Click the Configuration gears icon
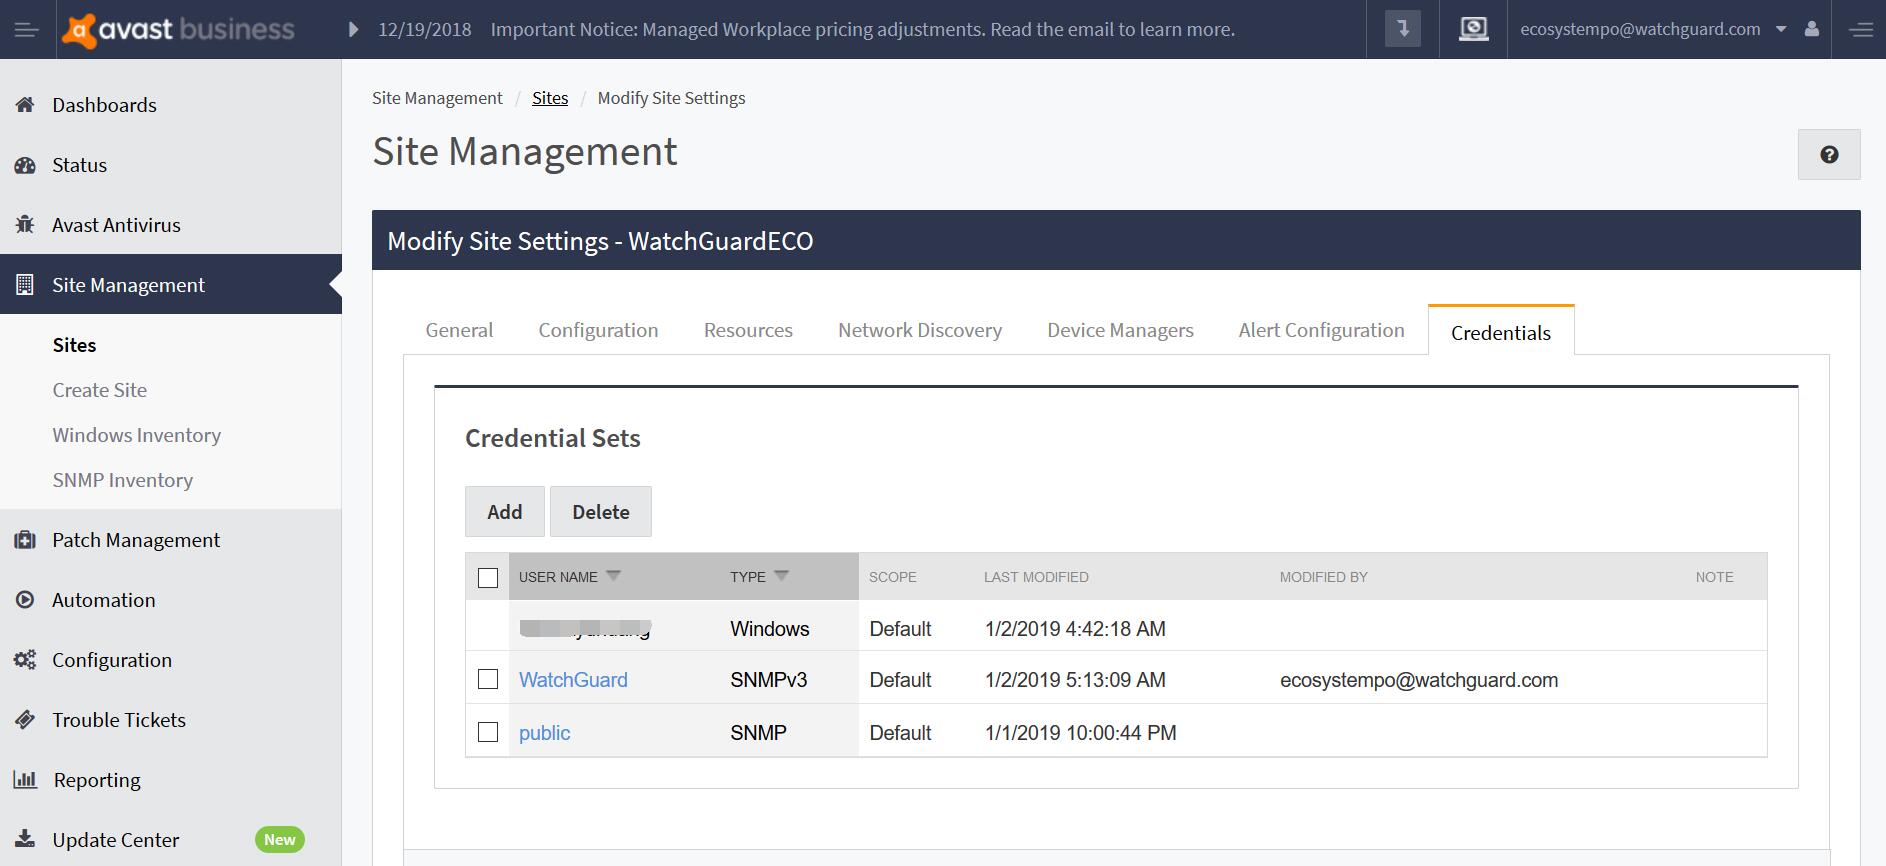 [25, 660]
